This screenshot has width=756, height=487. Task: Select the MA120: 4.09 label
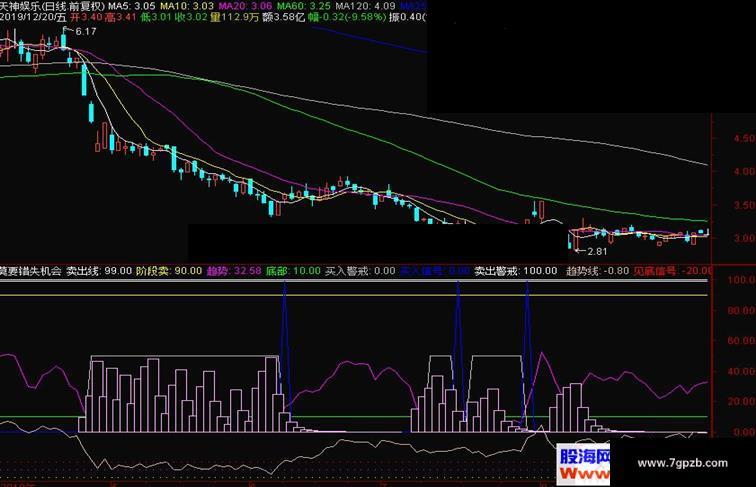[x=365, y=6]
